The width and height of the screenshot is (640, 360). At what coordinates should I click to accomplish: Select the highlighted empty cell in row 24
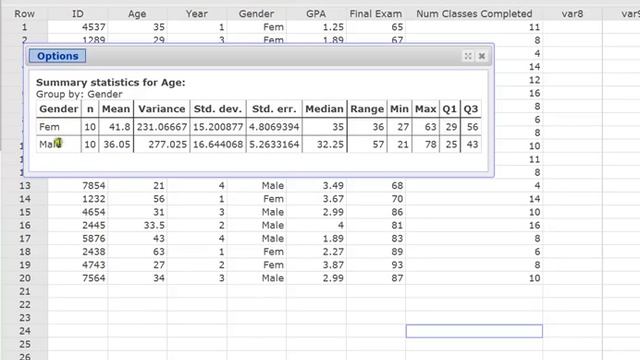coord(474,331)
